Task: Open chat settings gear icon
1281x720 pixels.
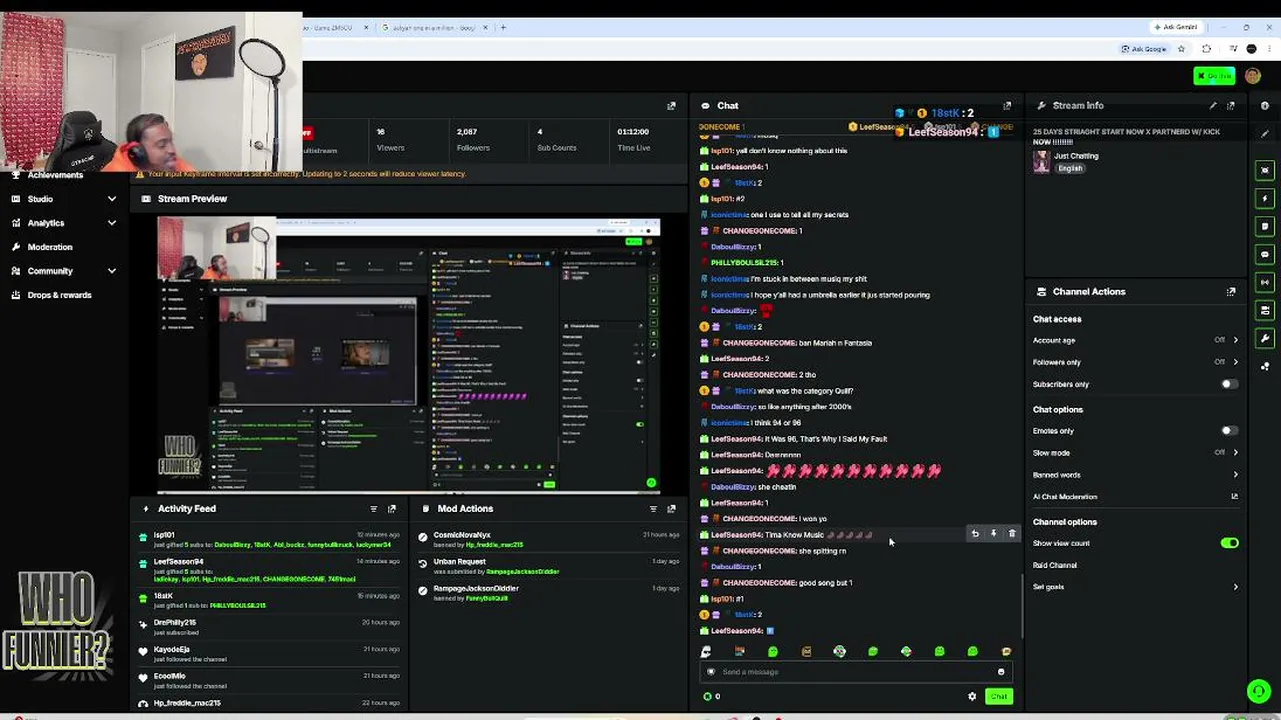Action: click(972, 696)
